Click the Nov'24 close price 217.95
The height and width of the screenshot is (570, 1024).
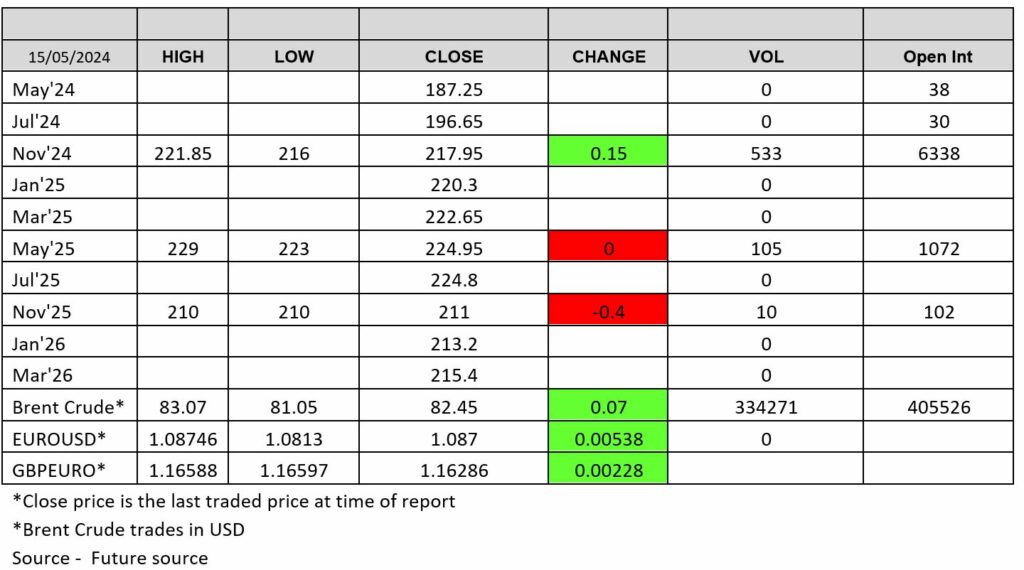point(454,154)
